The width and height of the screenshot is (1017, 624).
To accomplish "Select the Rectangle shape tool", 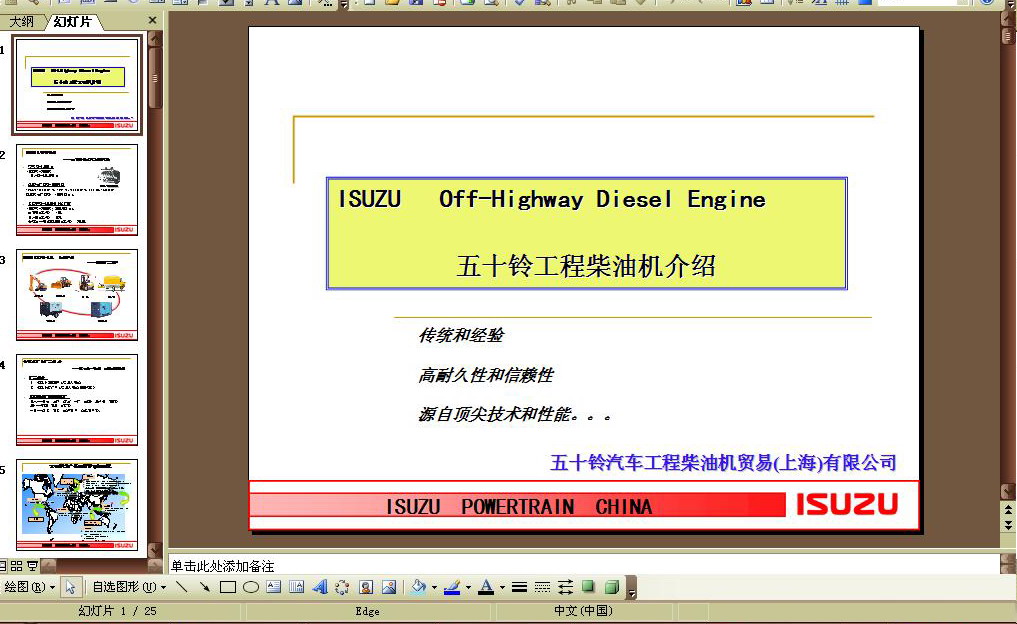I will 228,587.
